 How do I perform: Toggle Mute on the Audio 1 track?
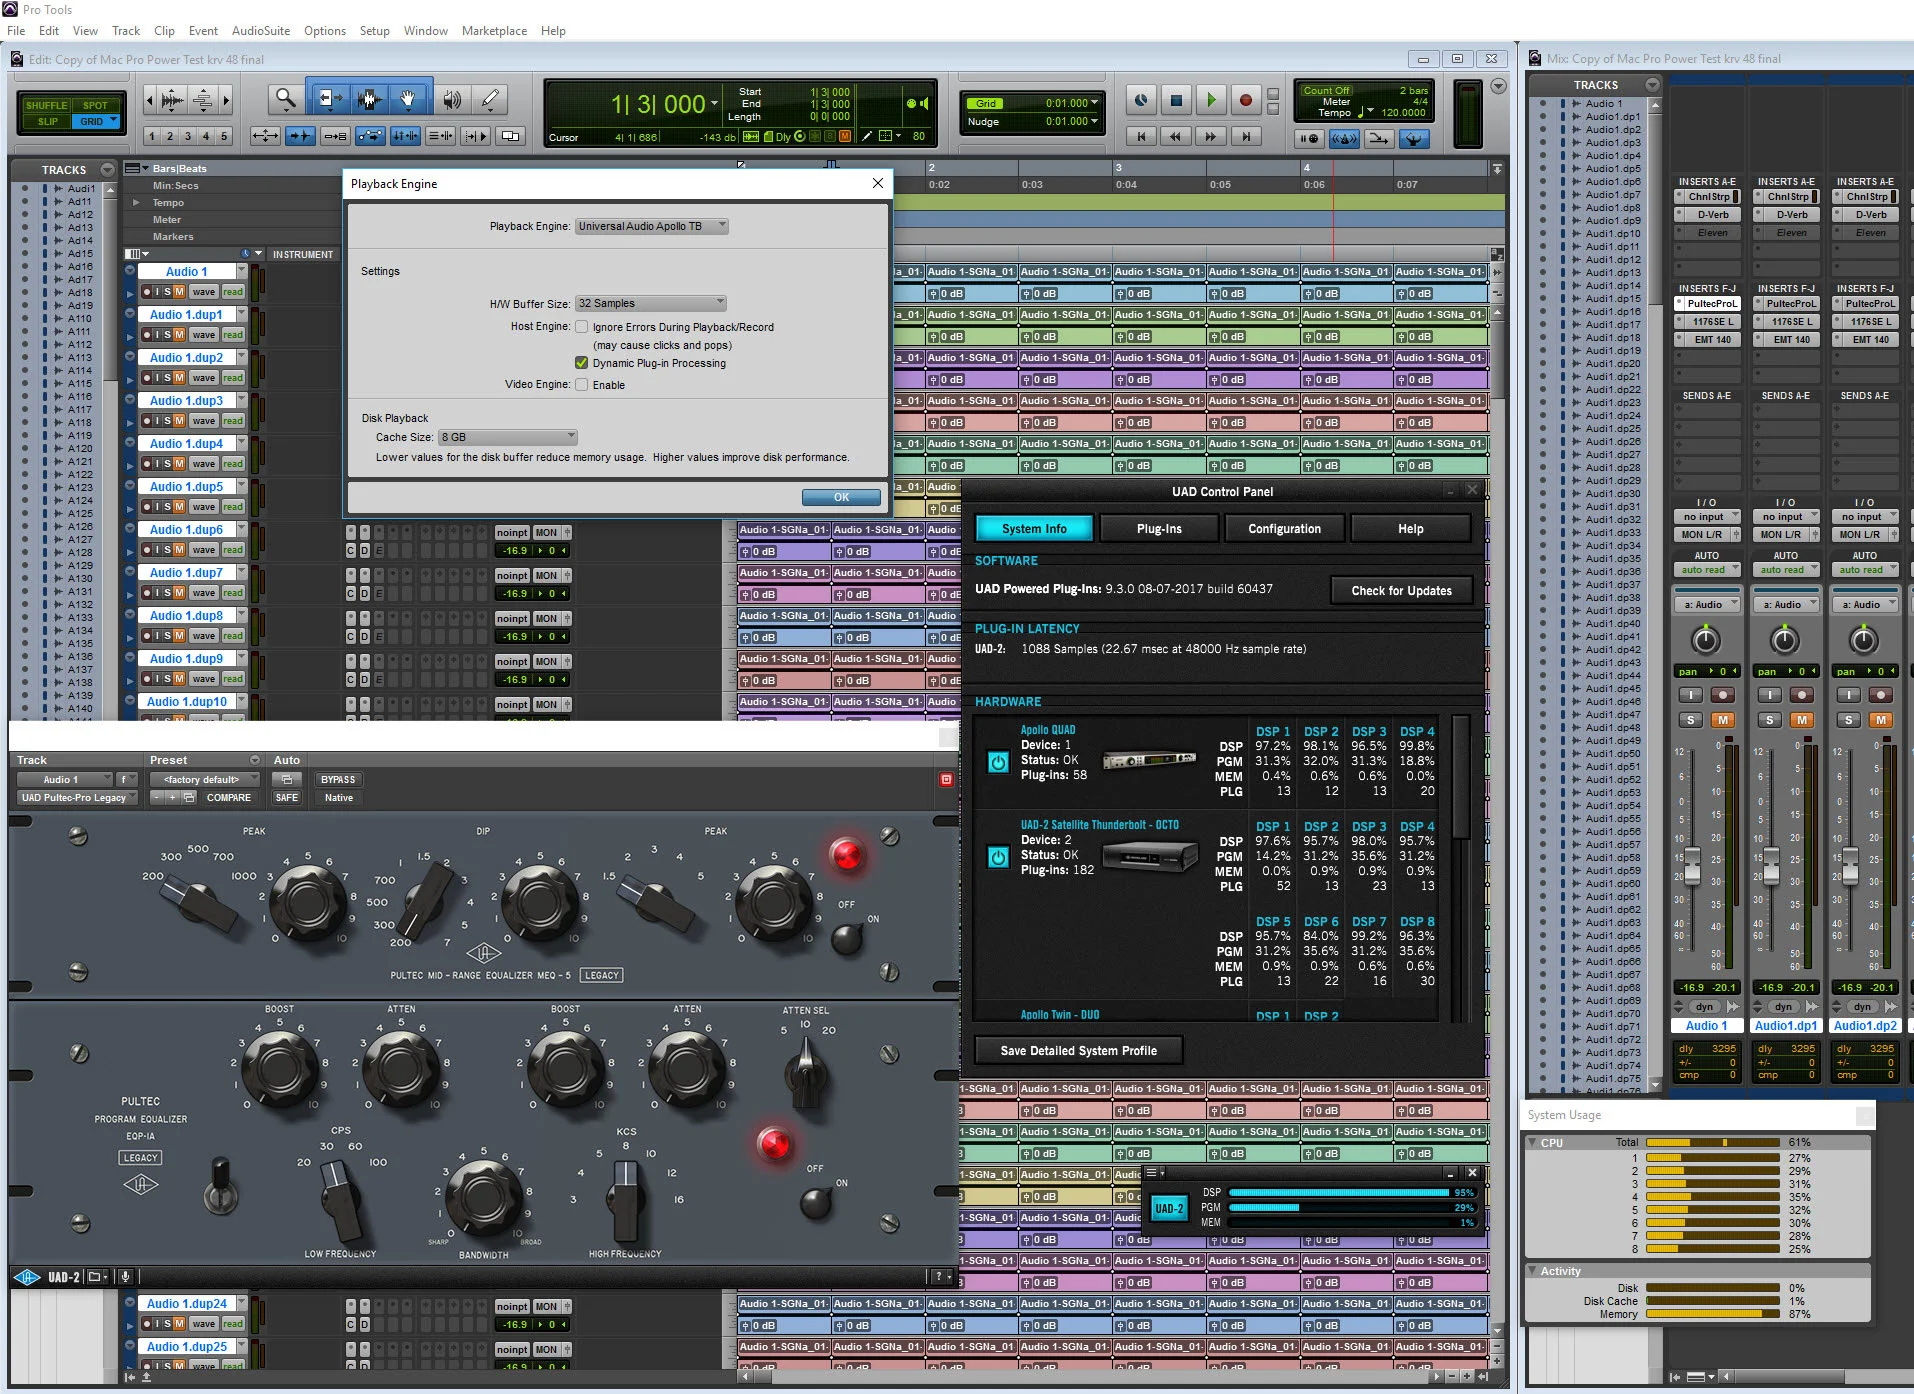(x=179, y=292)
